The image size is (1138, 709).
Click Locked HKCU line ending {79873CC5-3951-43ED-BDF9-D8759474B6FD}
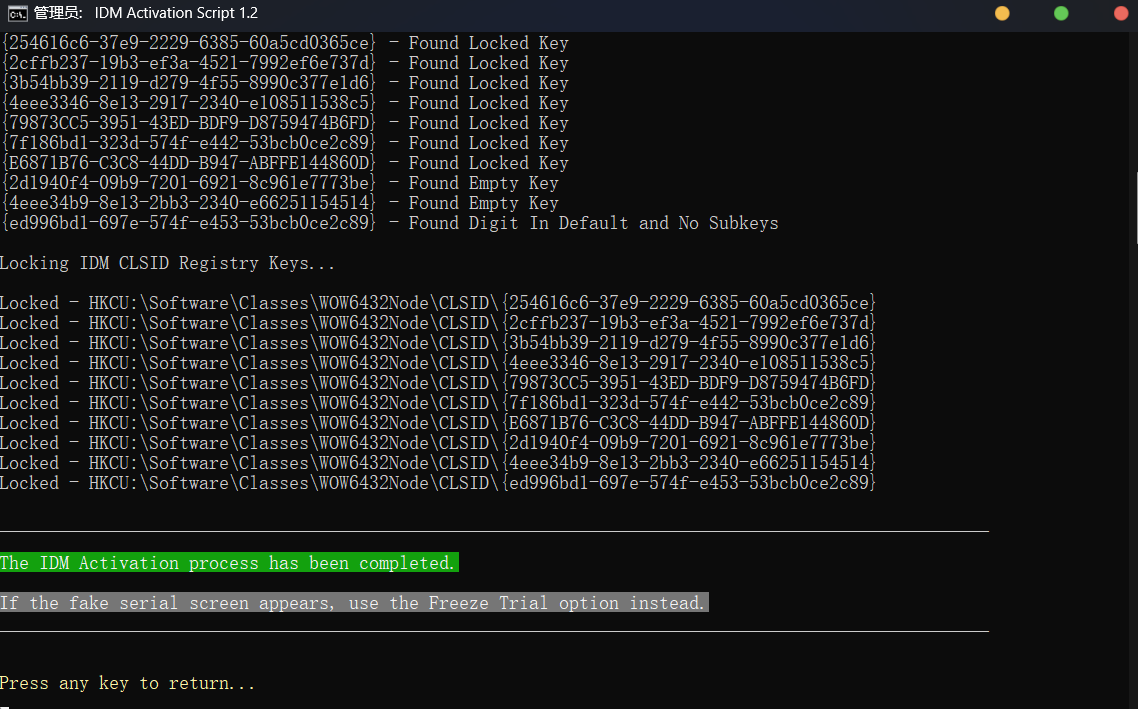[438, 382]
